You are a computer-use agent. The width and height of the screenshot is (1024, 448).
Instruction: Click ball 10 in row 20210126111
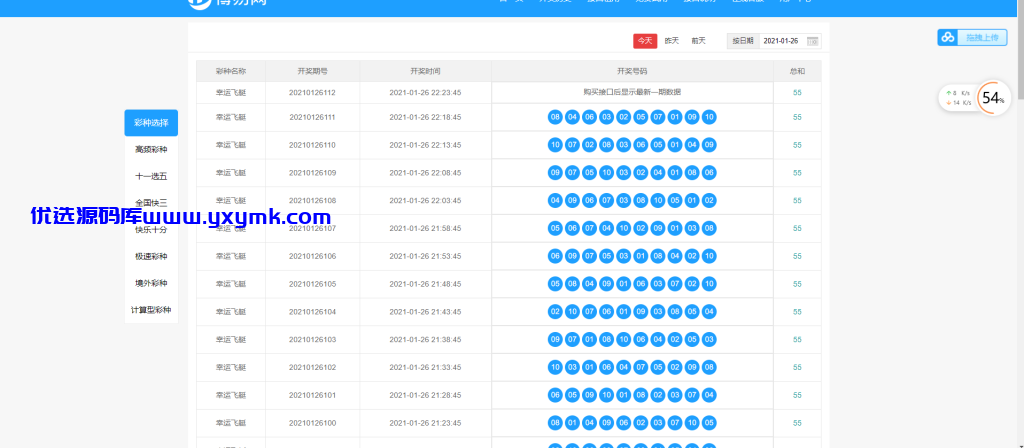click(x=709, y=118)
